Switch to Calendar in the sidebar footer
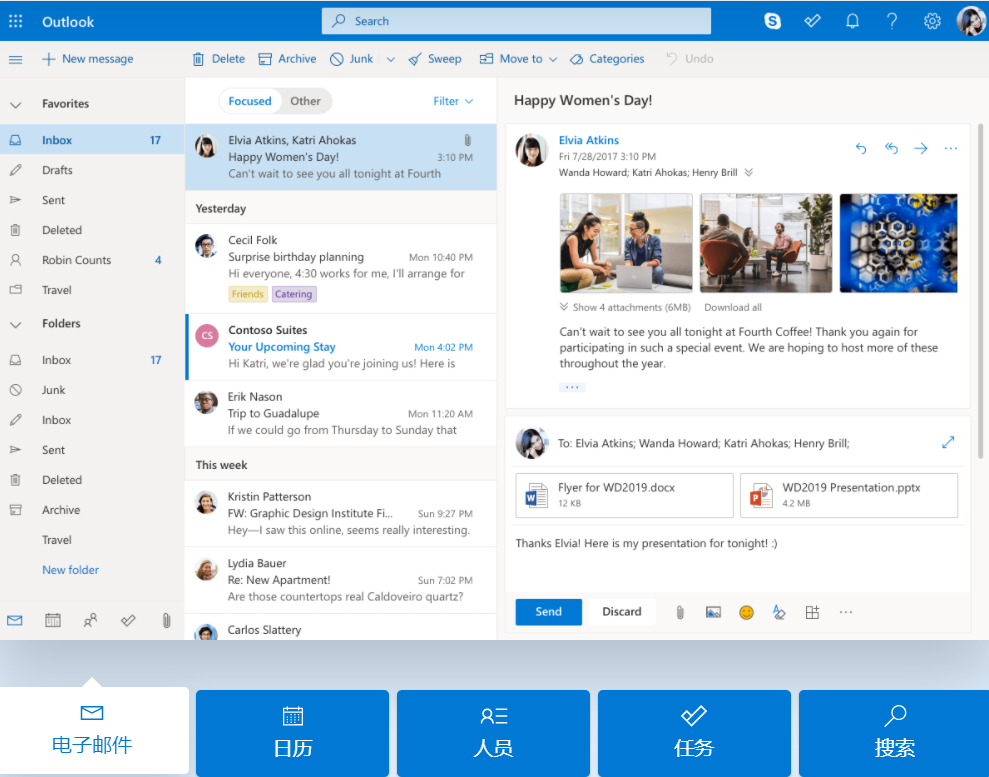989x777 pixels. click(x=53, y=621)
